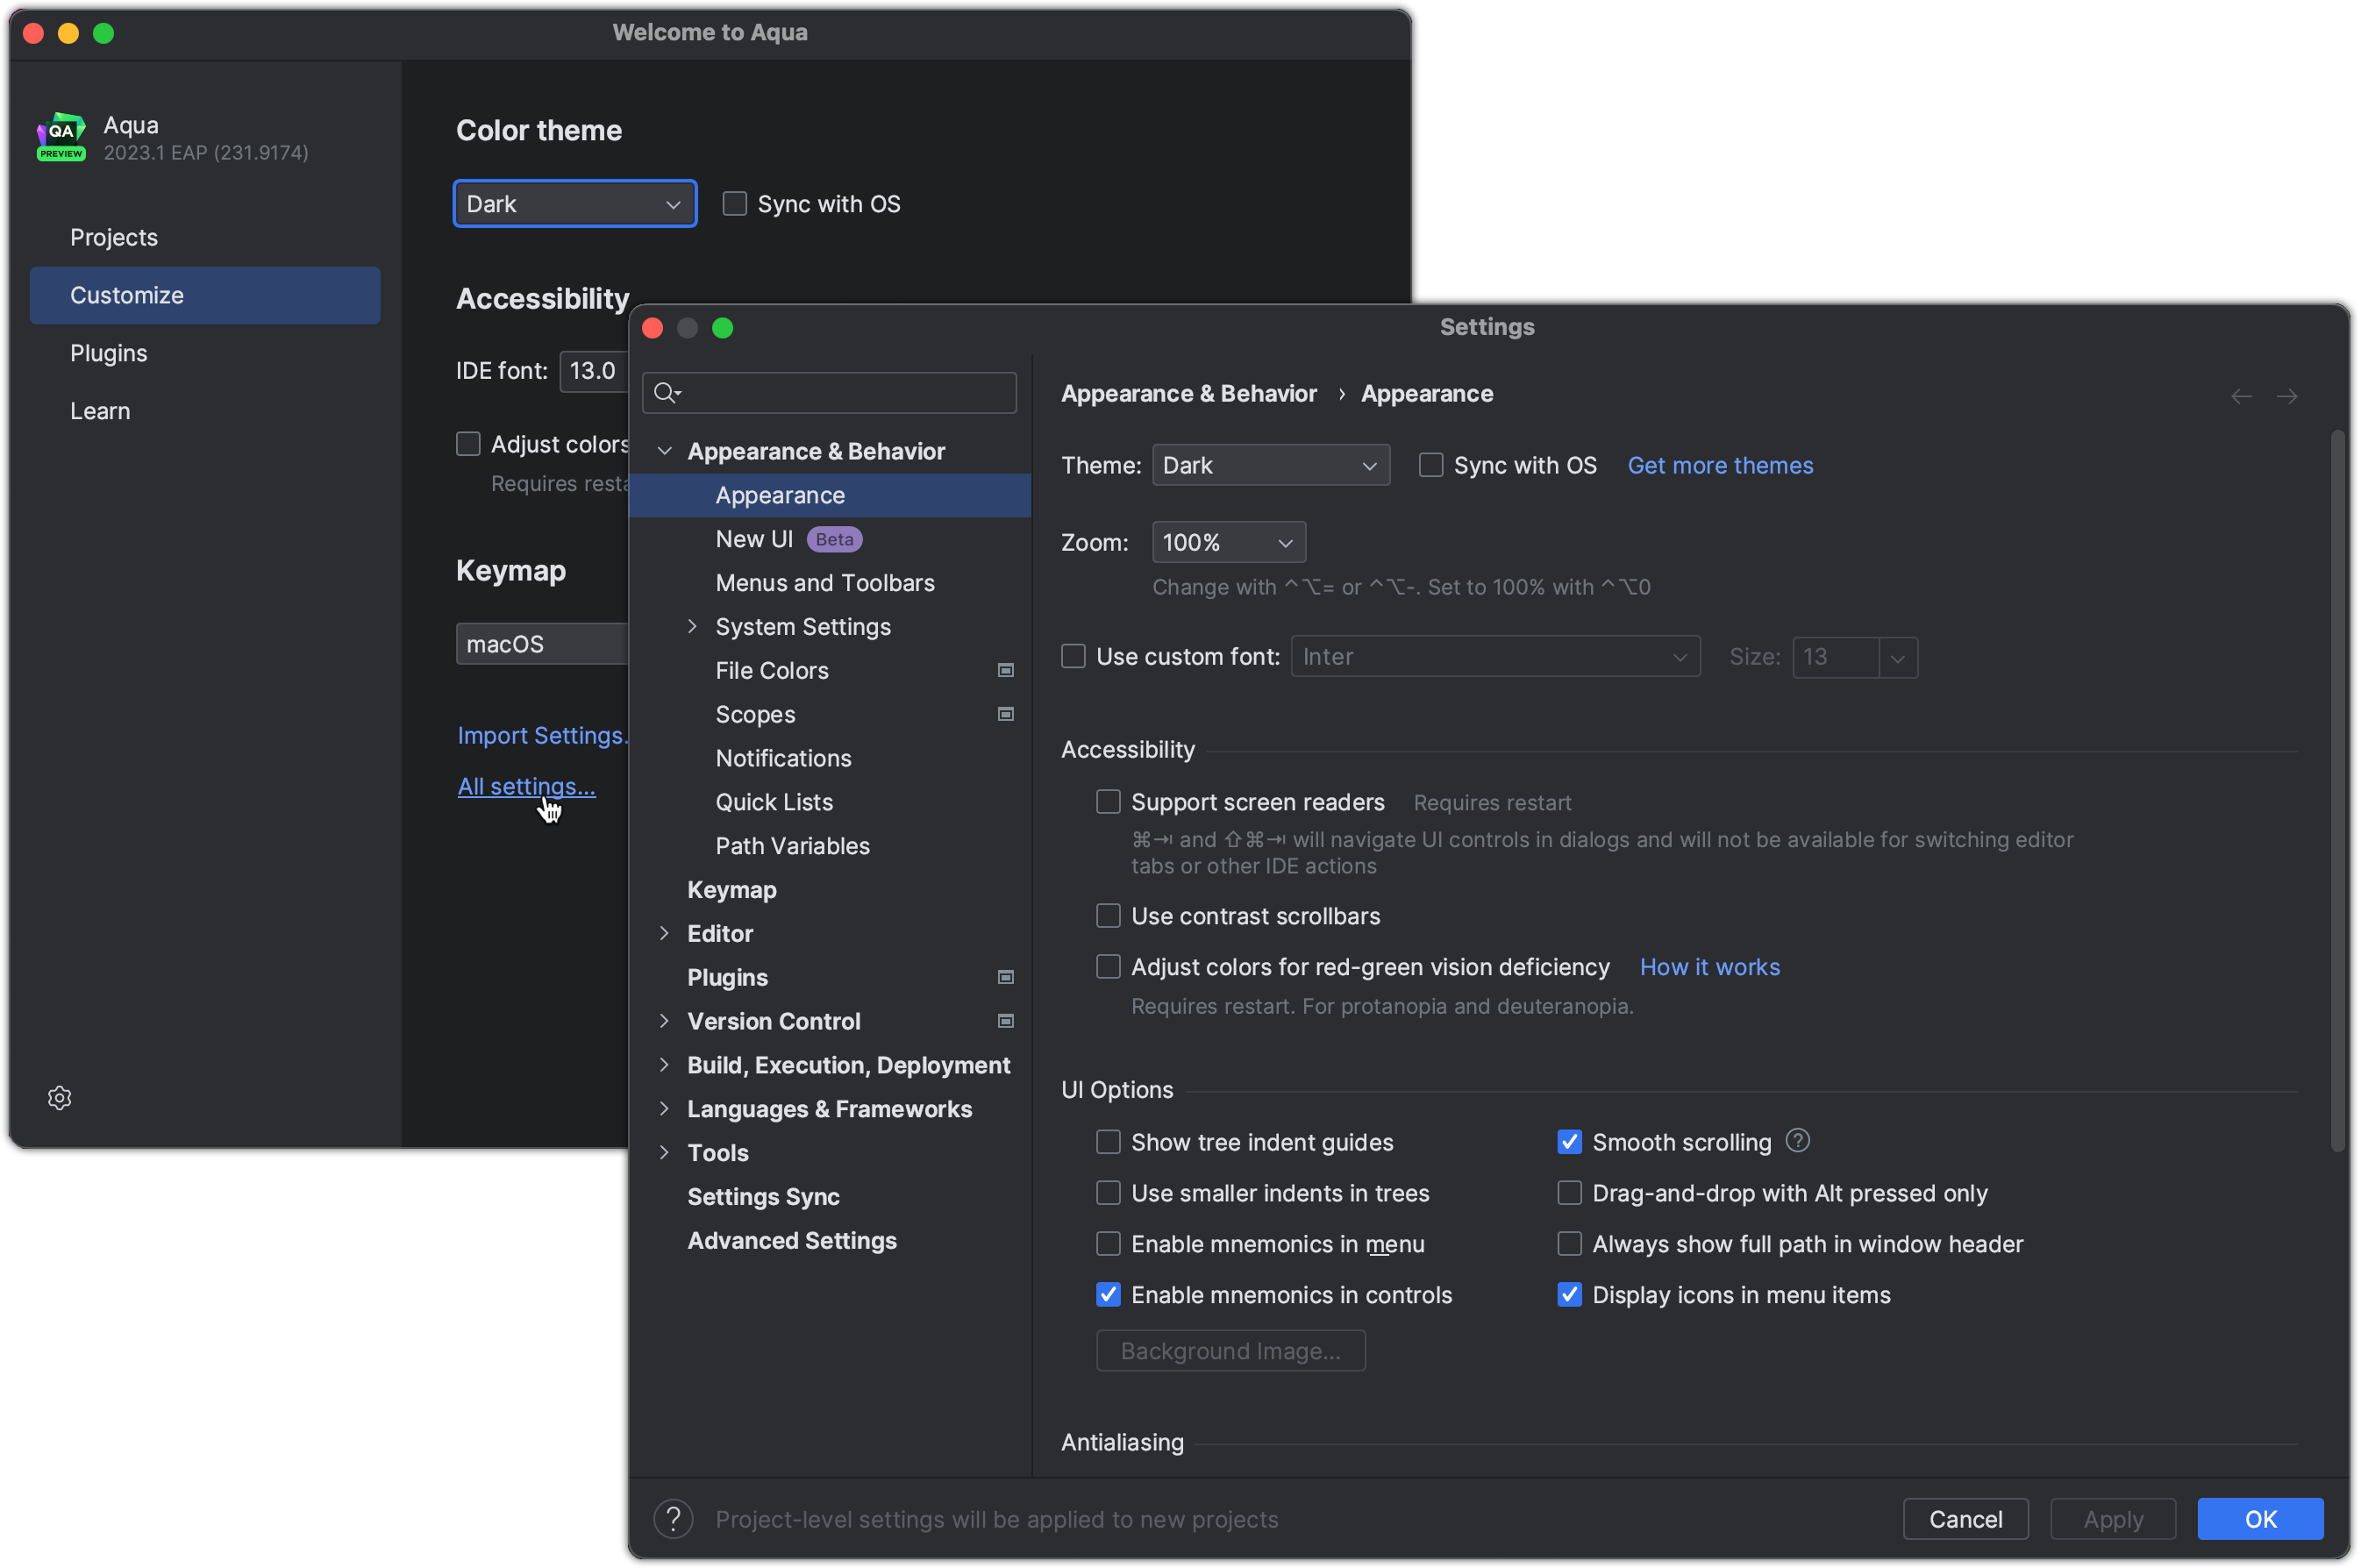The height and width of the screenshot is (1568, 2361).
Task: Click the yellow minimize button on the Welcome window
Action: pos(68,33)
